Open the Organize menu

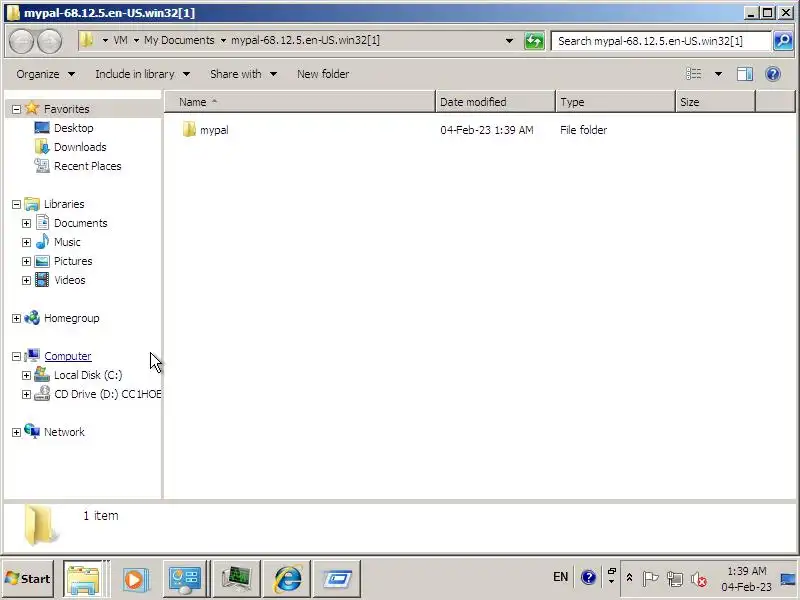coord(45,74)
